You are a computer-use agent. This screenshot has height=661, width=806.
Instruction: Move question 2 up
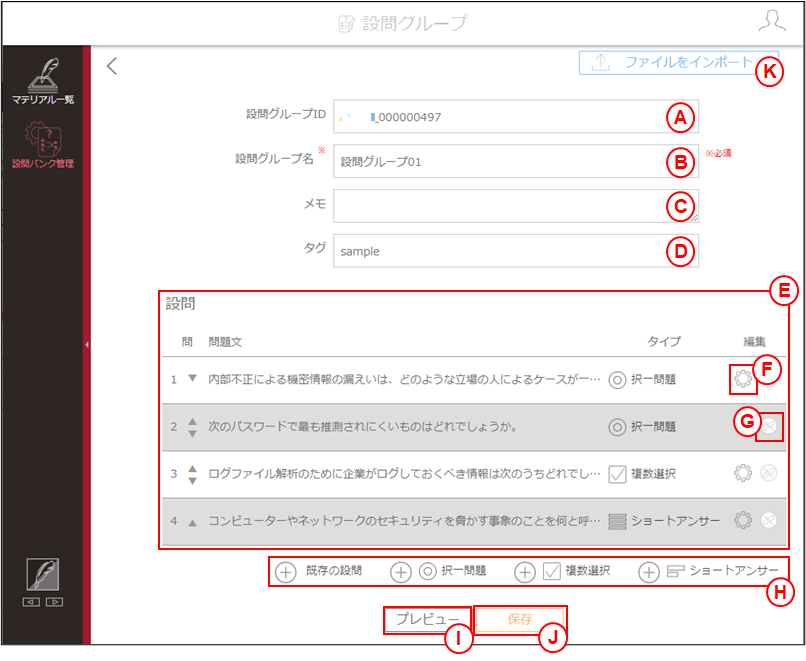(x=193, y=421)
